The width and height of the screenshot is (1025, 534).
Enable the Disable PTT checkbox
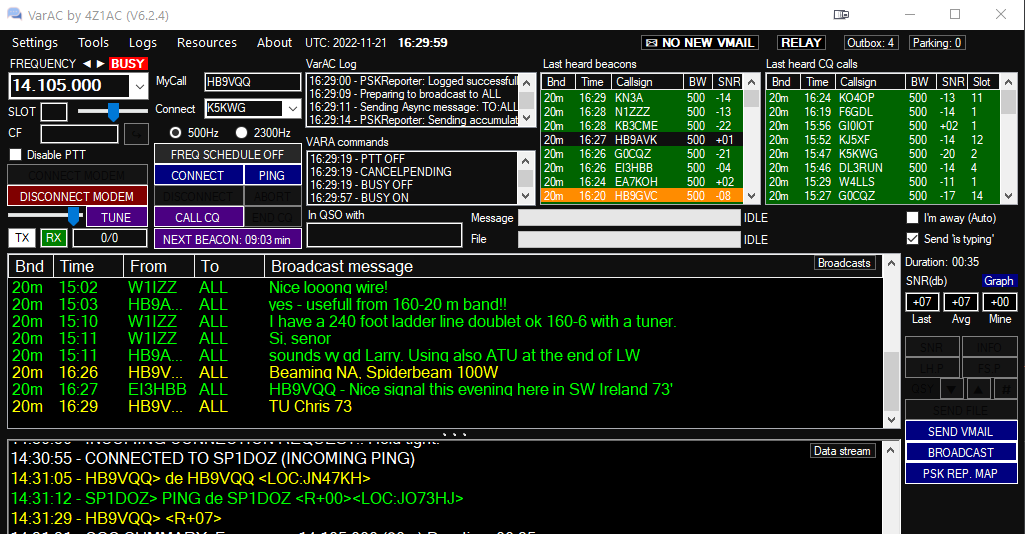pyautogui.click(x=16, y=155)
